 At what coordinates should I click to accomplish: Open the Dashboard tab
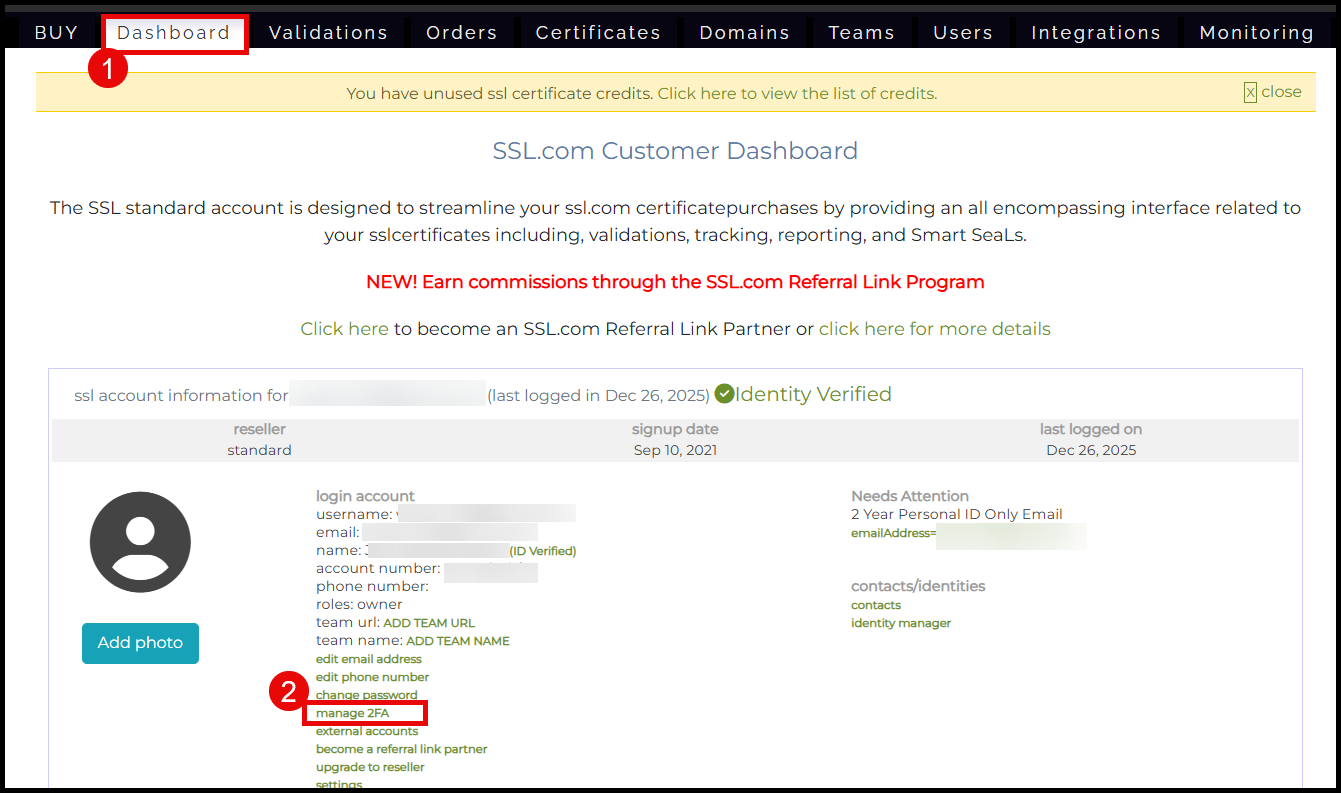174,33
